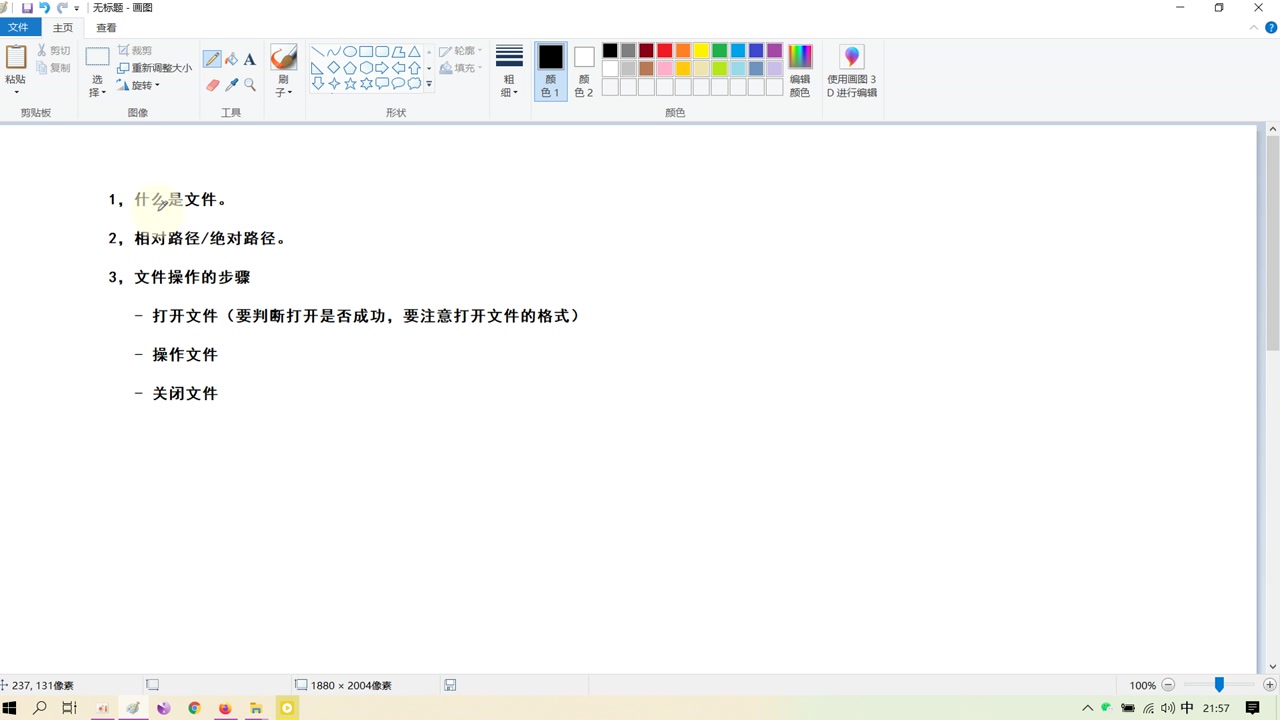Open Firefox from the taskbar
Screen dimensions: 1280x720
(225, 708)
